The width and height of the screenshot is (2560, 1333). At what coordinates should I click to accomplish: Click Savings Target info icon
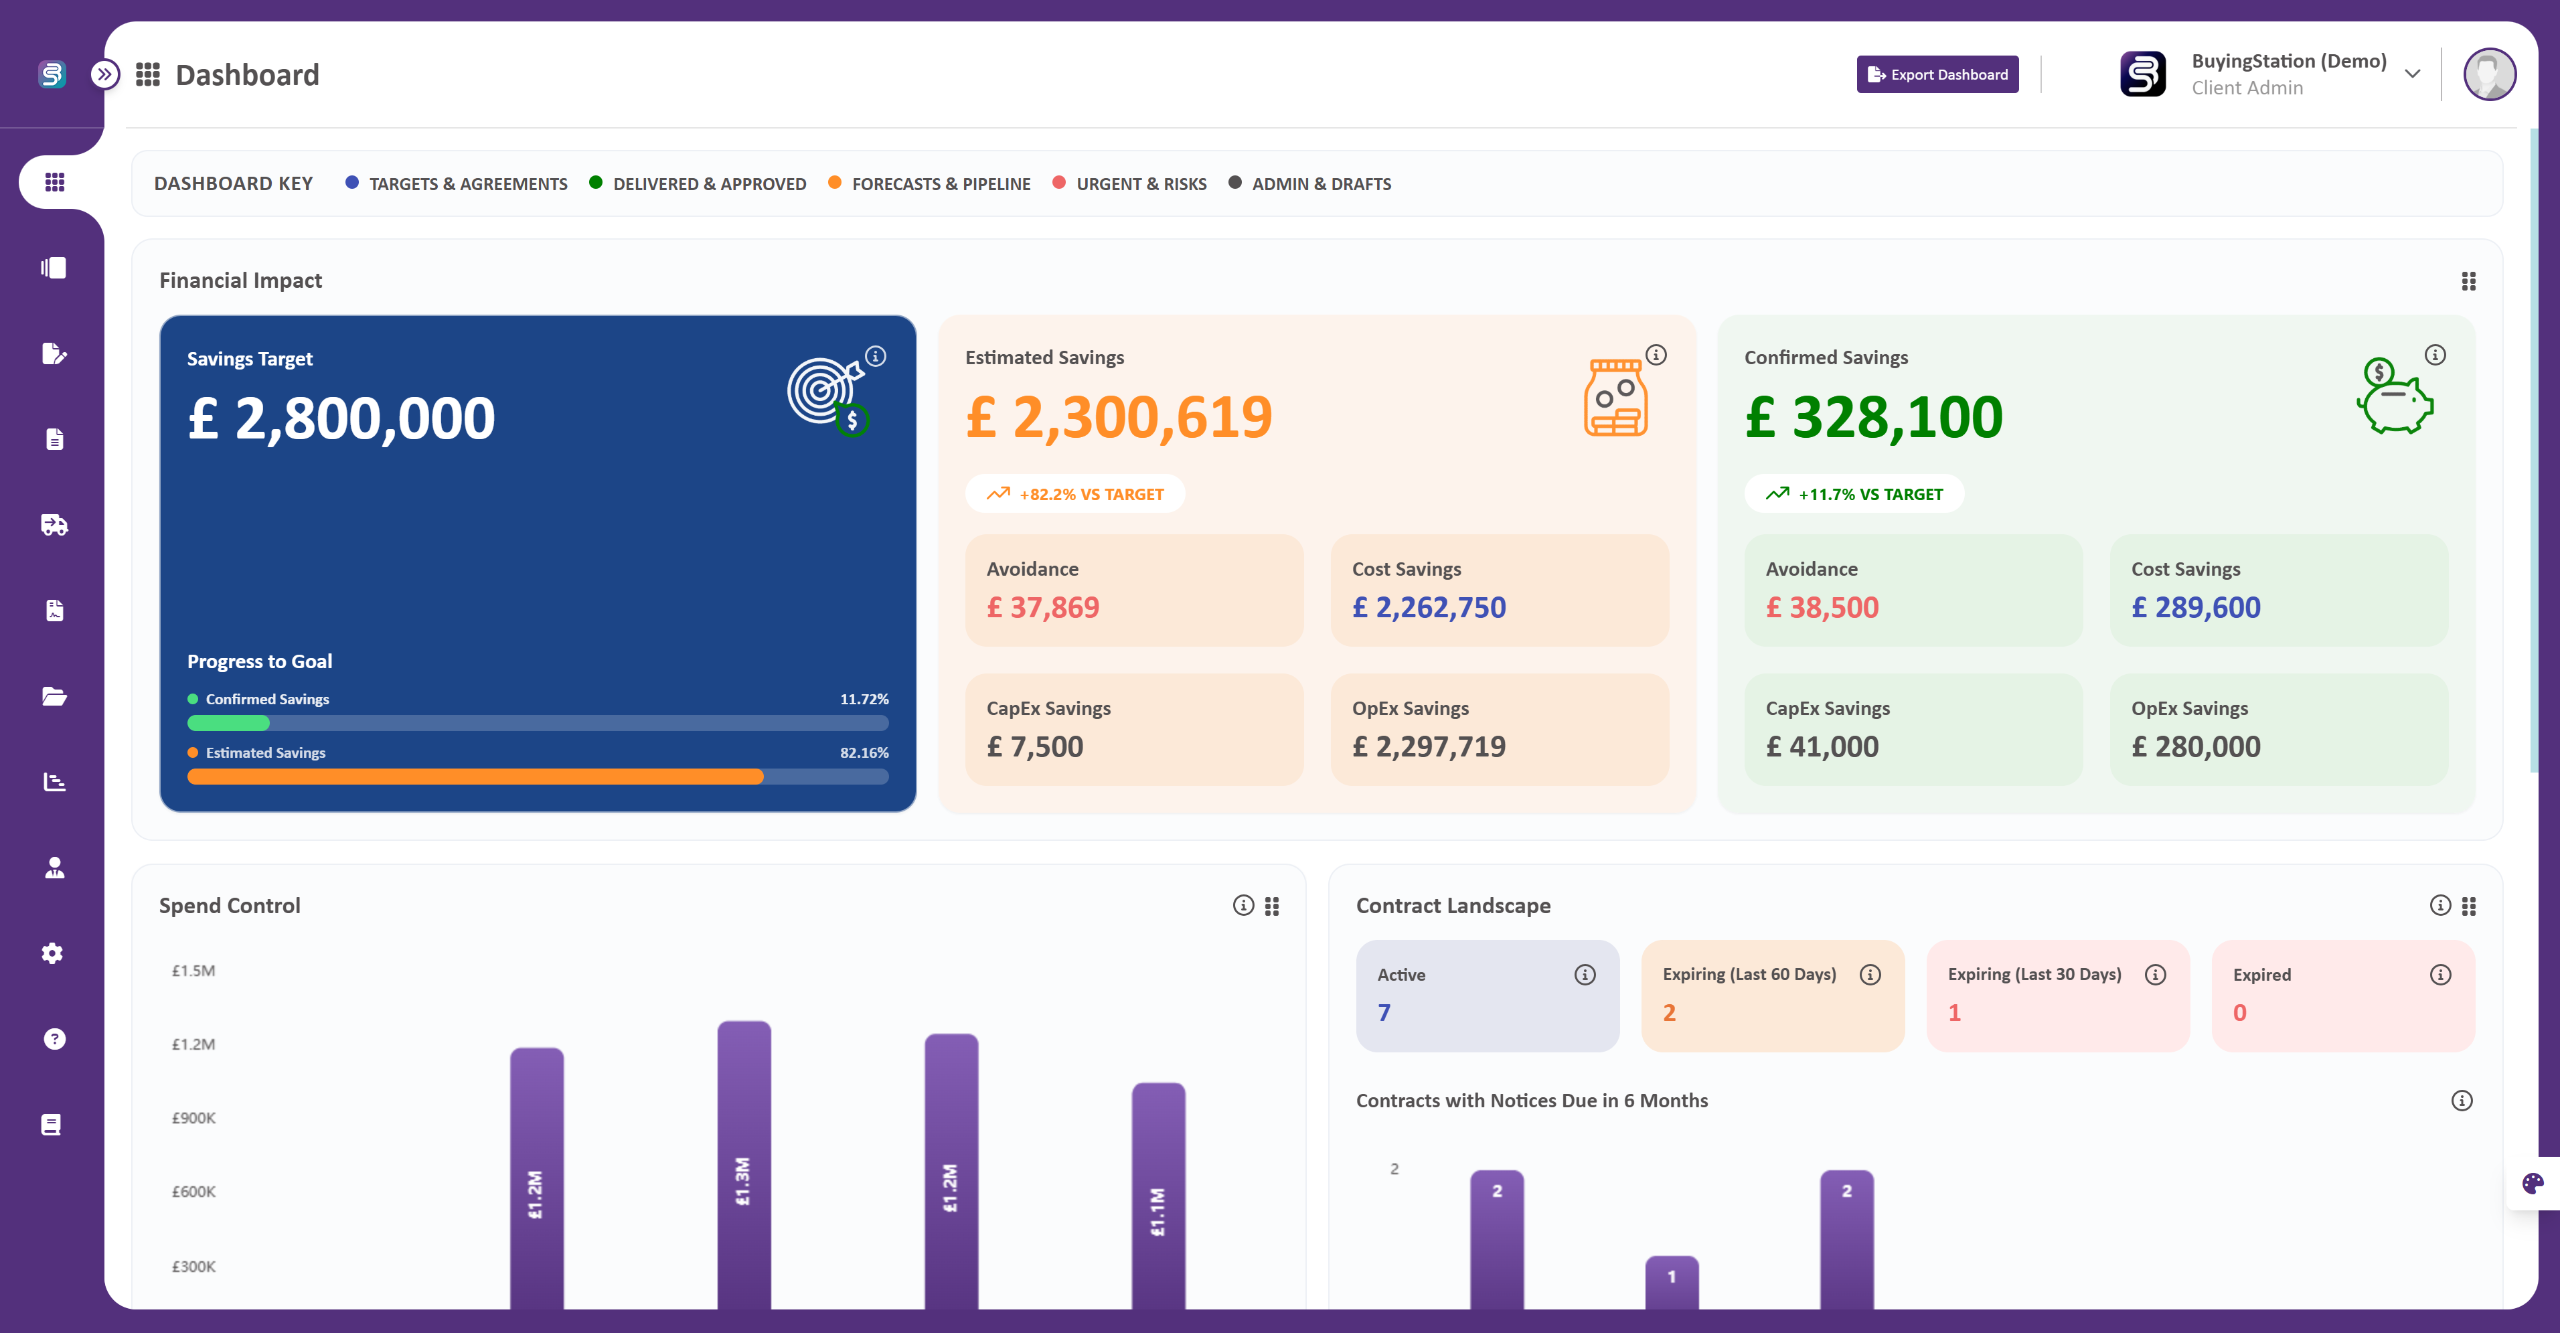coord(876,356)
